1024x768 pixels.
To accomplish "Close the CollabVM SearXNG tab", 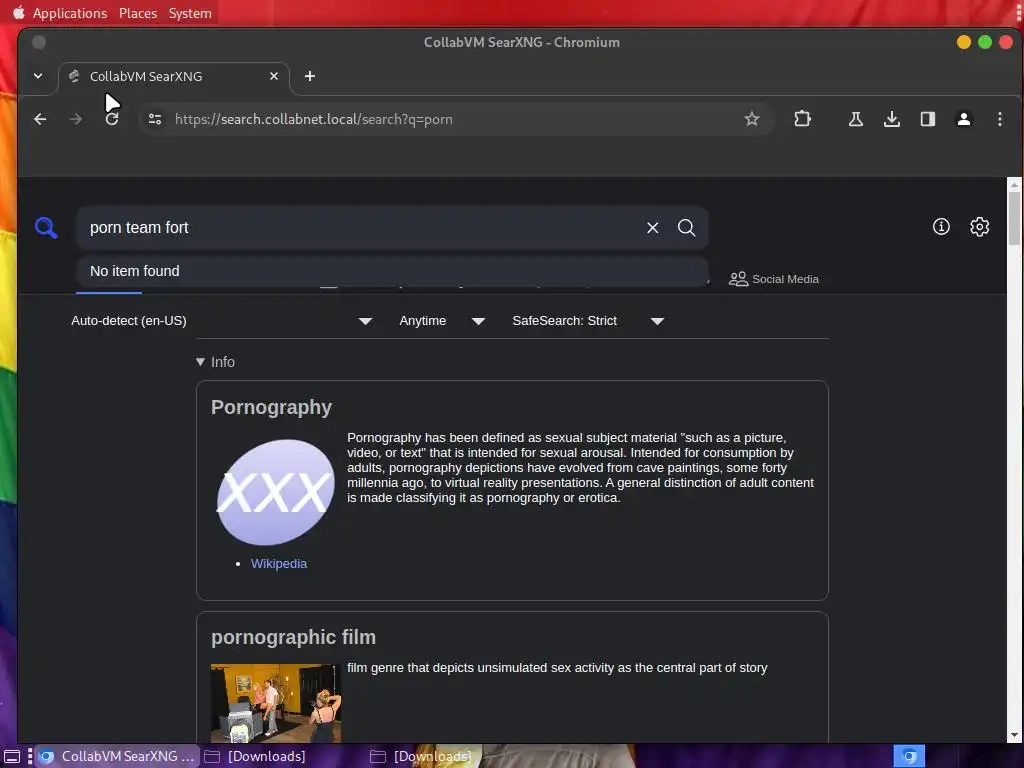I will pos(274,76).
